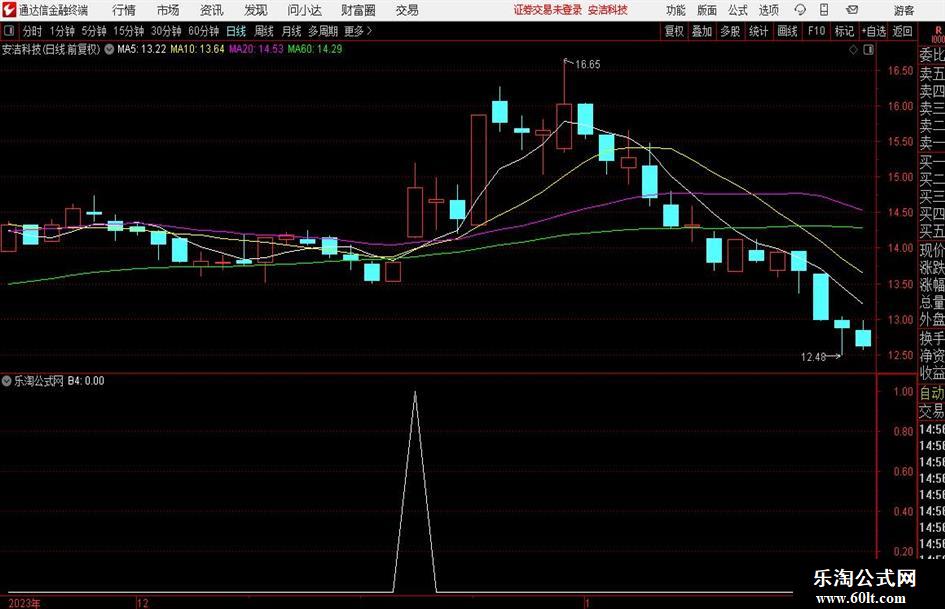Switch to 周线 weekly period

(x=264, y=31)
